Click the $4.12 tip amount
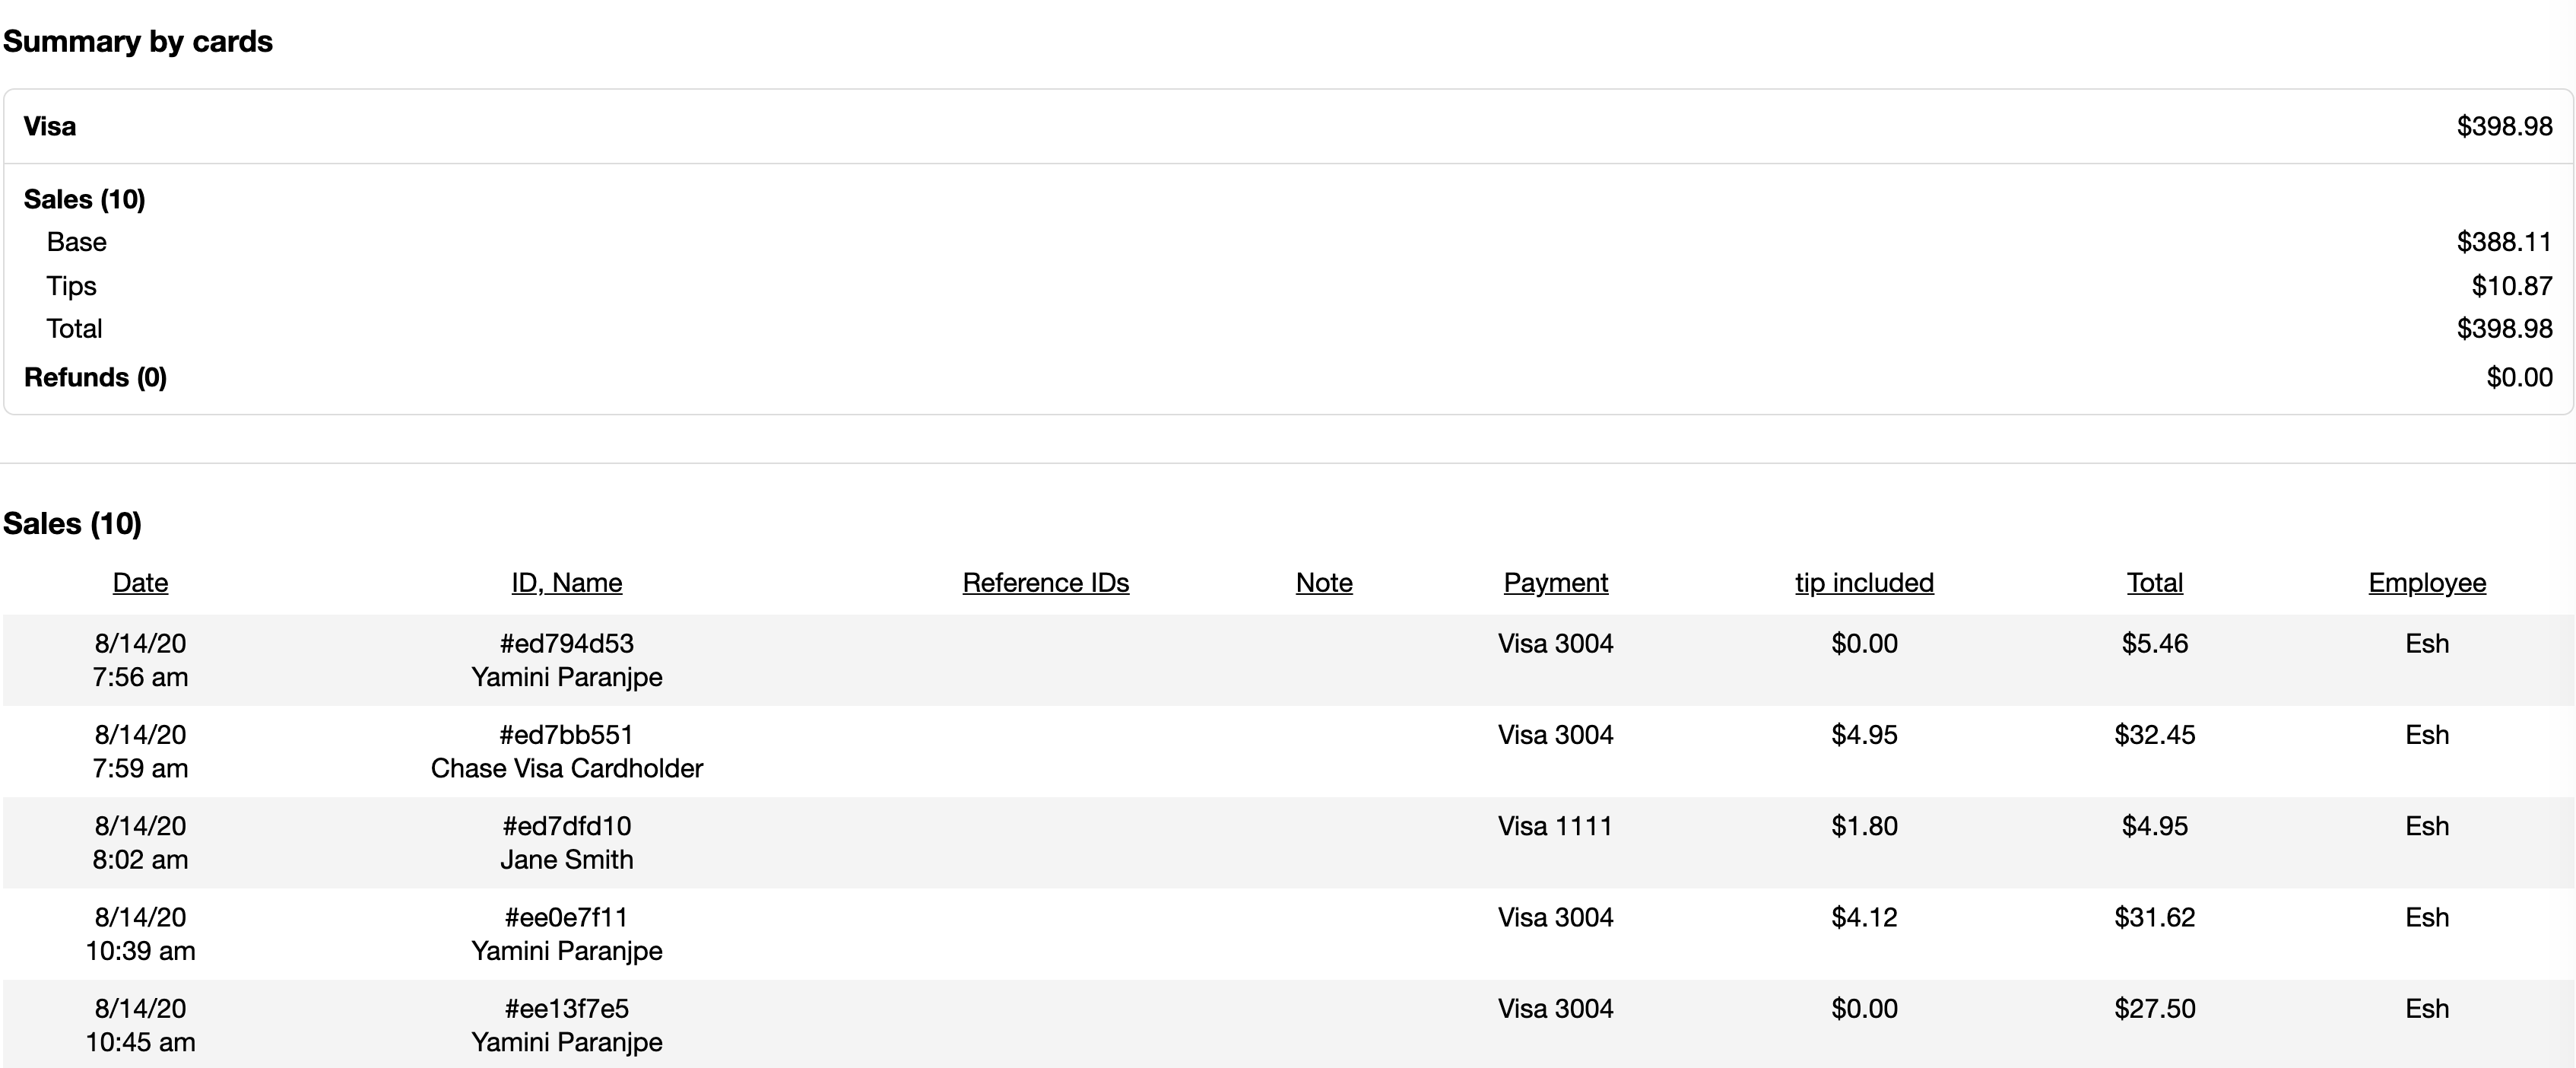The width and height of the screenshot is (2576, 1068). tap(1864, 917)
